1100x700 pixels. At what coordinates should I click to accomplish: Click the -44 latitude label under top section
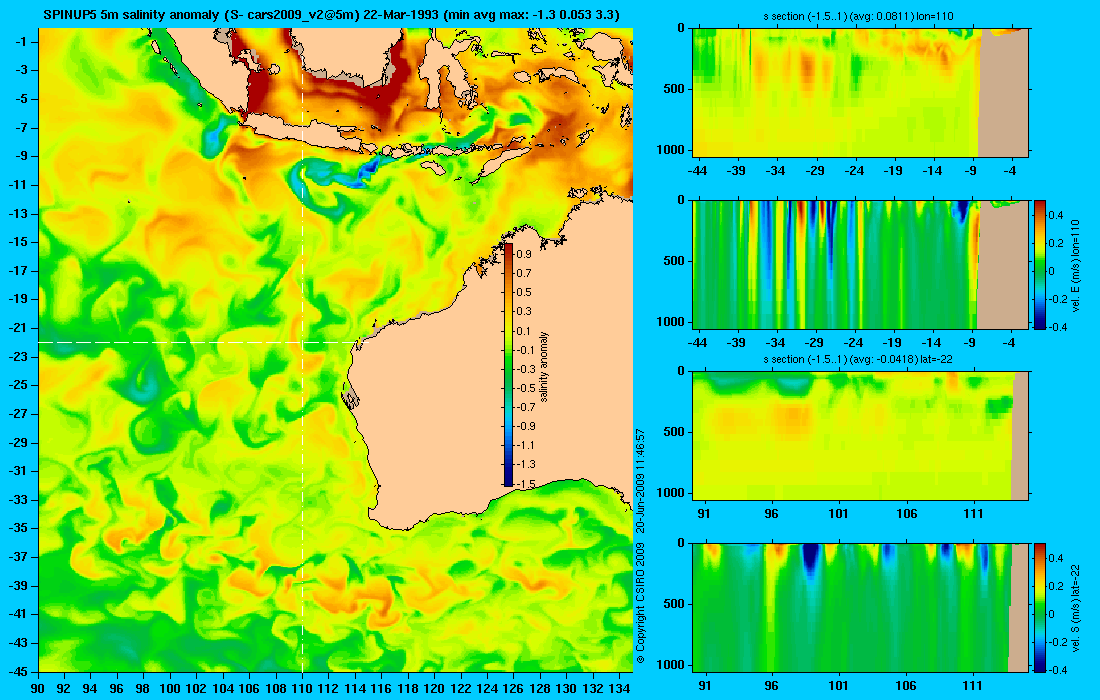[x=697, y=170]
